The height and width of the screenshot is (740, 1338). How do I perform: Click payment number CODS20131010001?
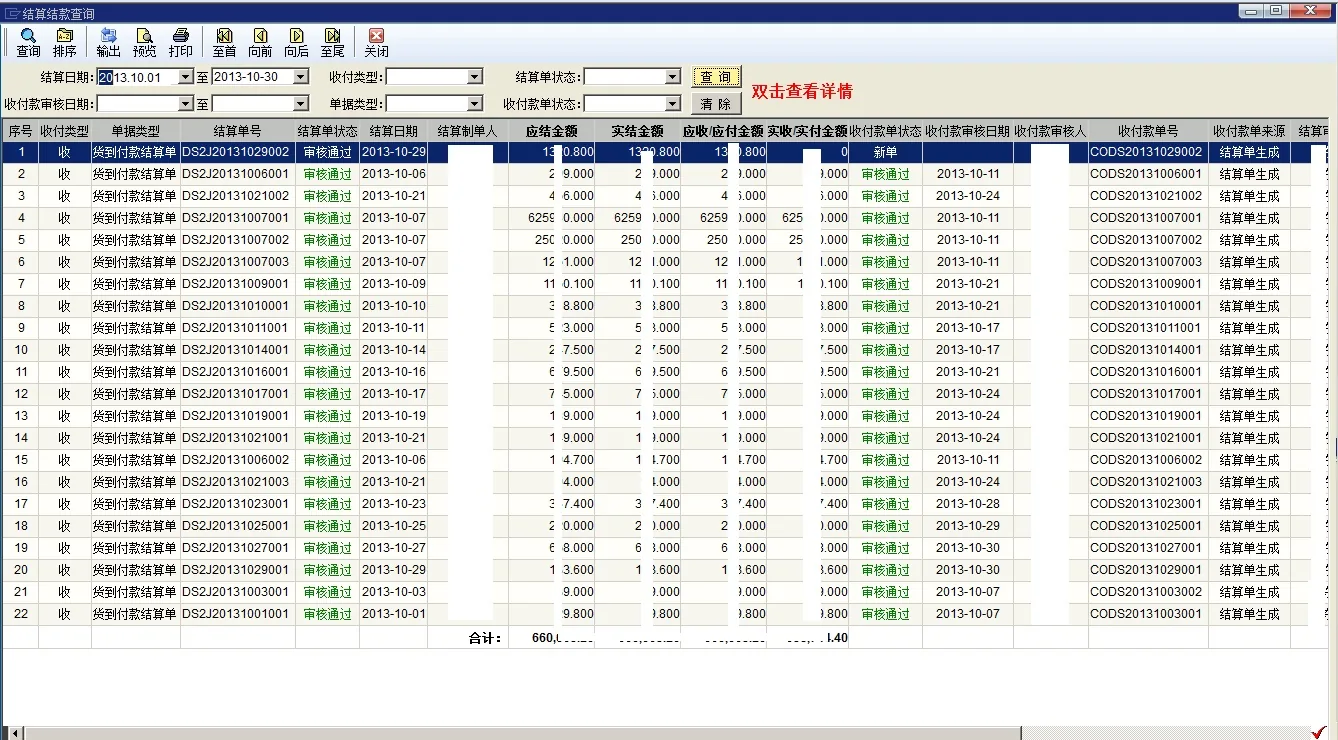click(x=1147, y=306)
